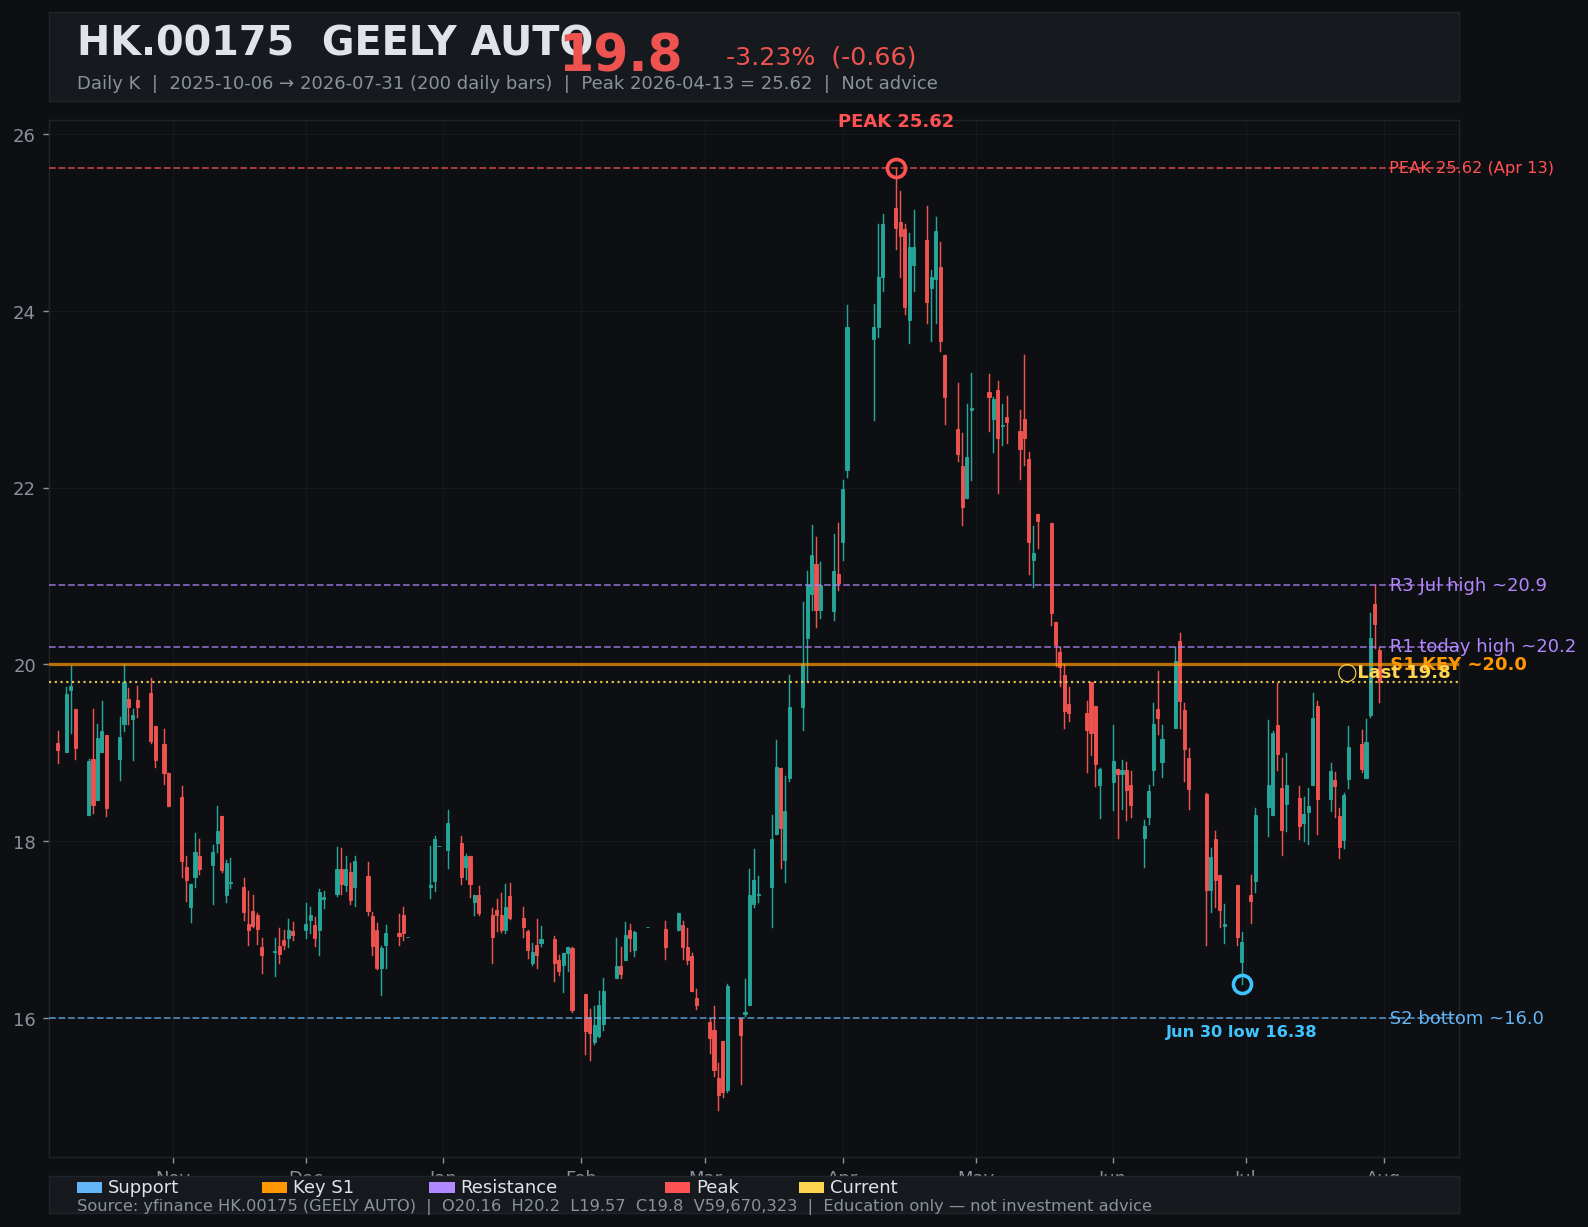Click the 'R3 Jul high ~20.9' label
This screenshot has width=1588, height=1227.
pyautogui.click(x=1468, y=585)
